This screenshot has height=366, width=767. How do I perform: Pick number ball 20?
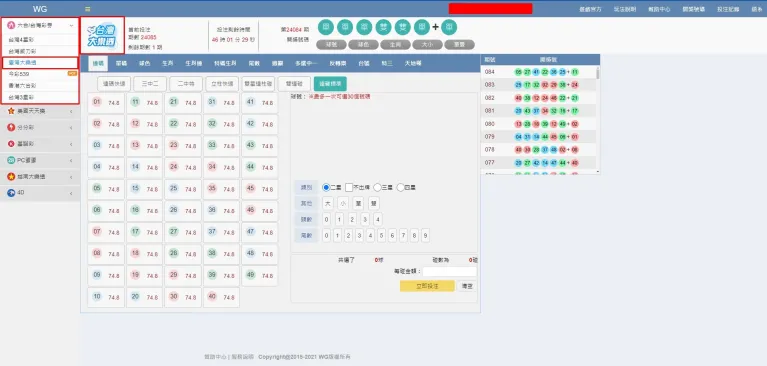pyautogui.click(x=135, y=297)
